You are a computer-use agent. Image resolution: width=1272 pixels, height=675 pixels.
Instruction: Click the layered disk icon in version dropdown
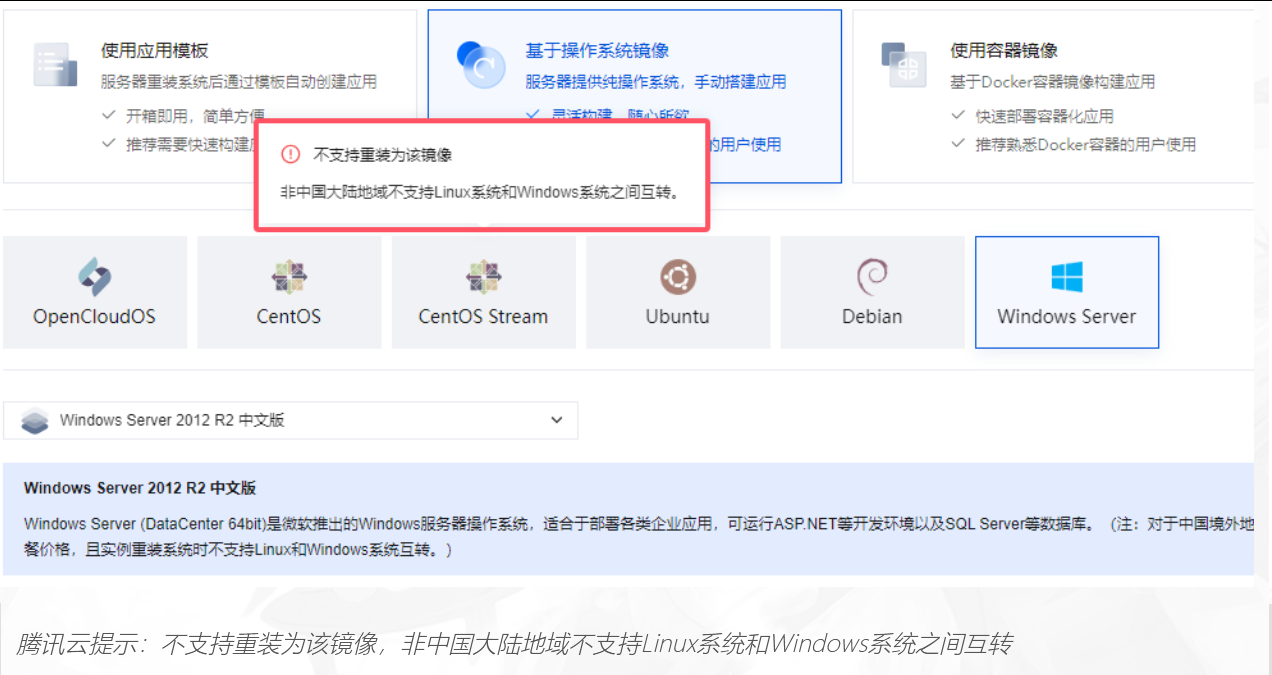(x=34, y=420)
